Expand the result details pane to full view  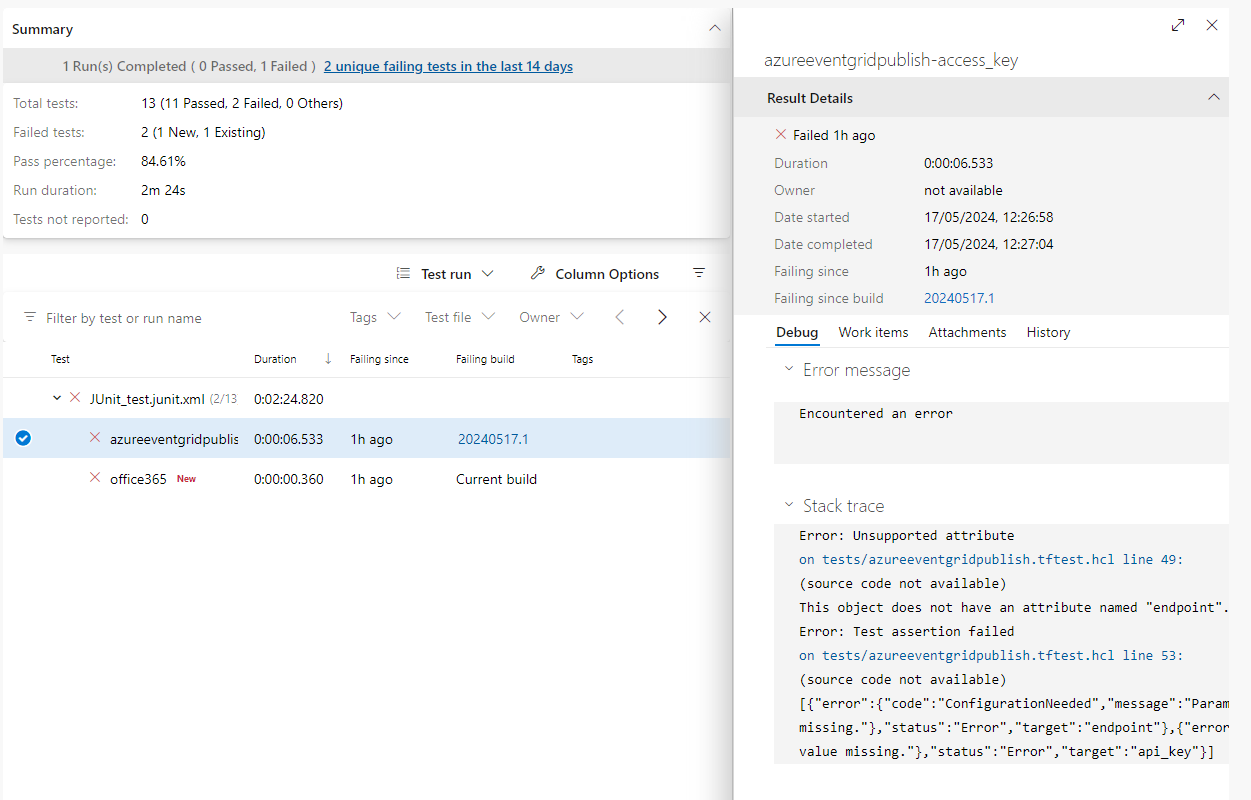(1178, 25)
